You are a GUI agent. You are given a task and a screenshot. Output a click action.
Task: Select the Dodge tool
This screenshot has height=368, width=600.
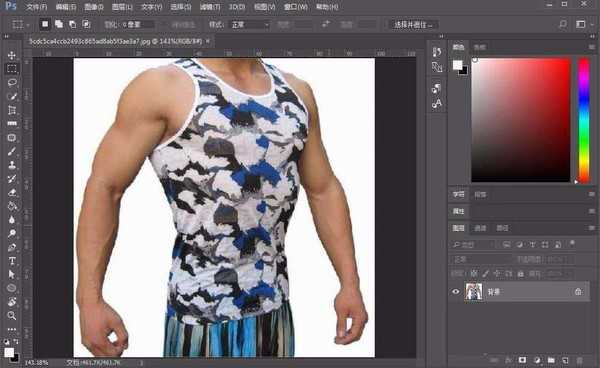tap(12, 233)
